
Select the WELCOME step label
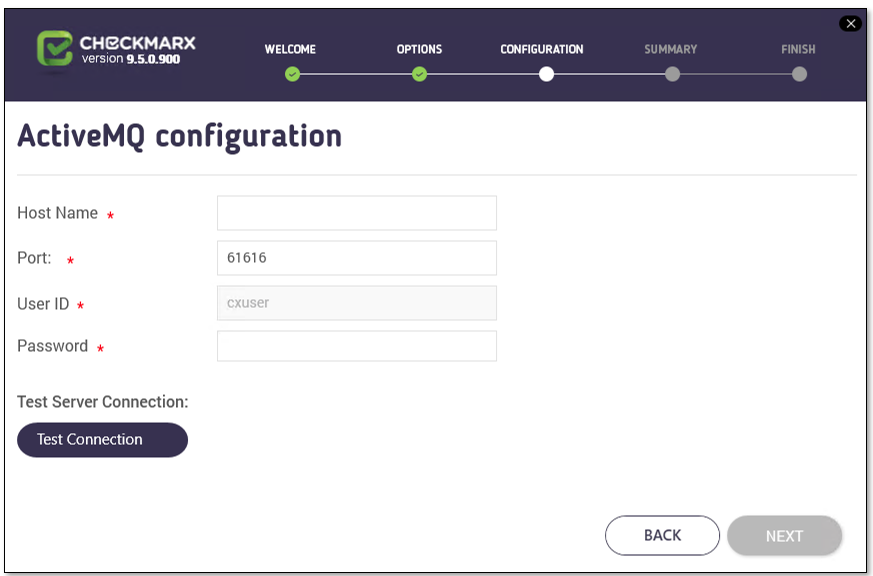[290, 50]
